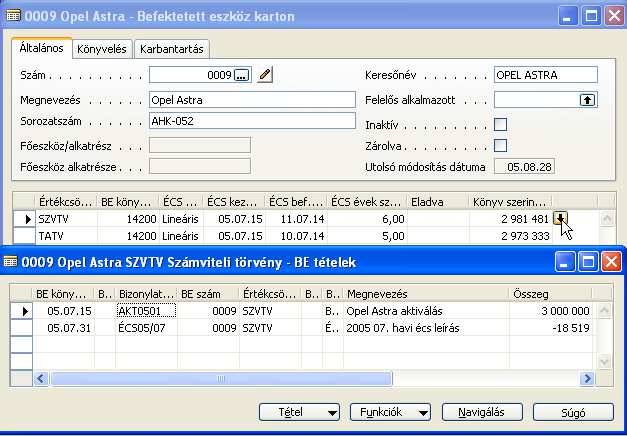Click the AKT0501 document number cell
The height and width of the screenshot is (436, 627).
[146, 311]
